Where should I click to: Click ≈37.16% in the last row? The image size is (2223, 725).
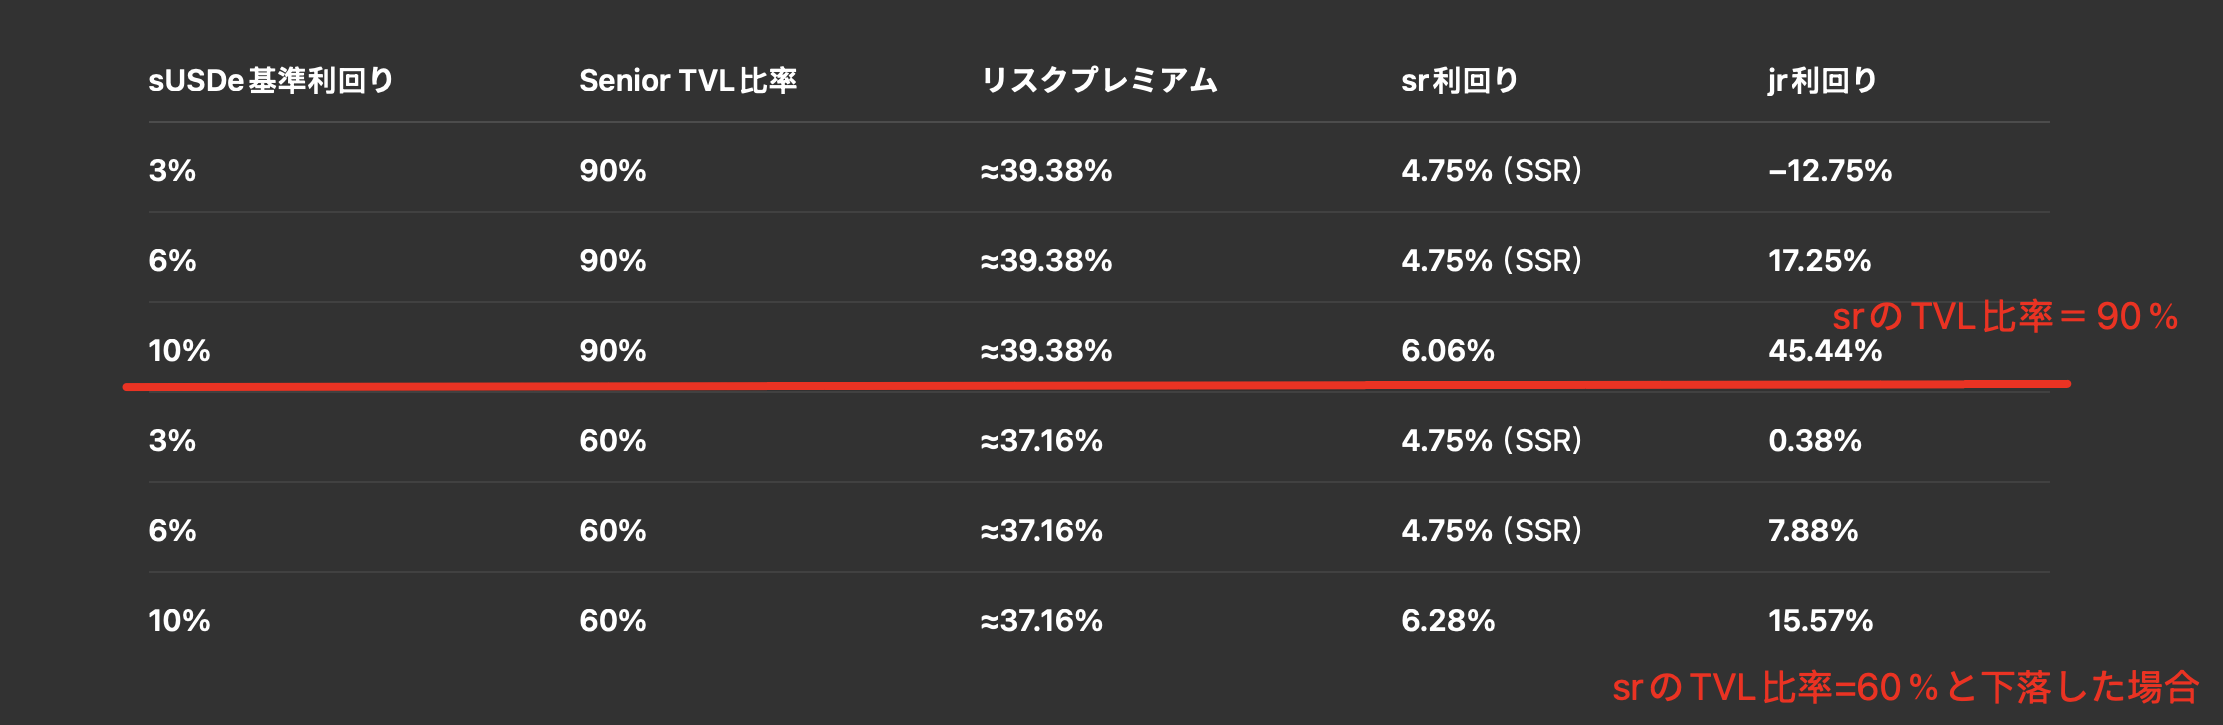[x=1041, y=621]
